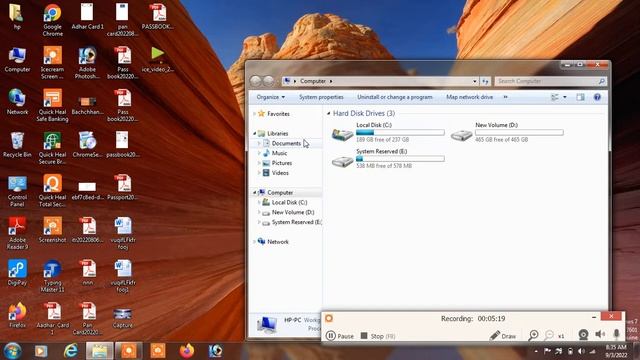Click the recorder zoom out magnifier

549,335
